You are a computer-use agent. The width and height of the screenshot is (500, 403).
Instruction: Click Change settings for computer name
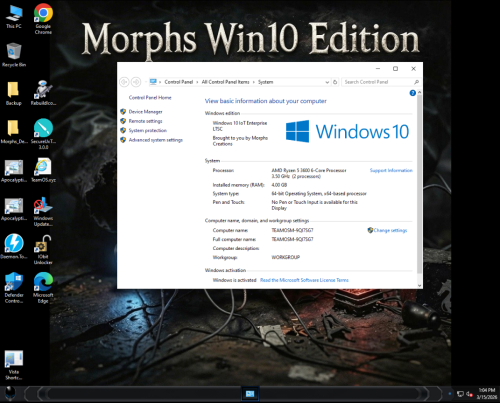[x=390, y=230]
